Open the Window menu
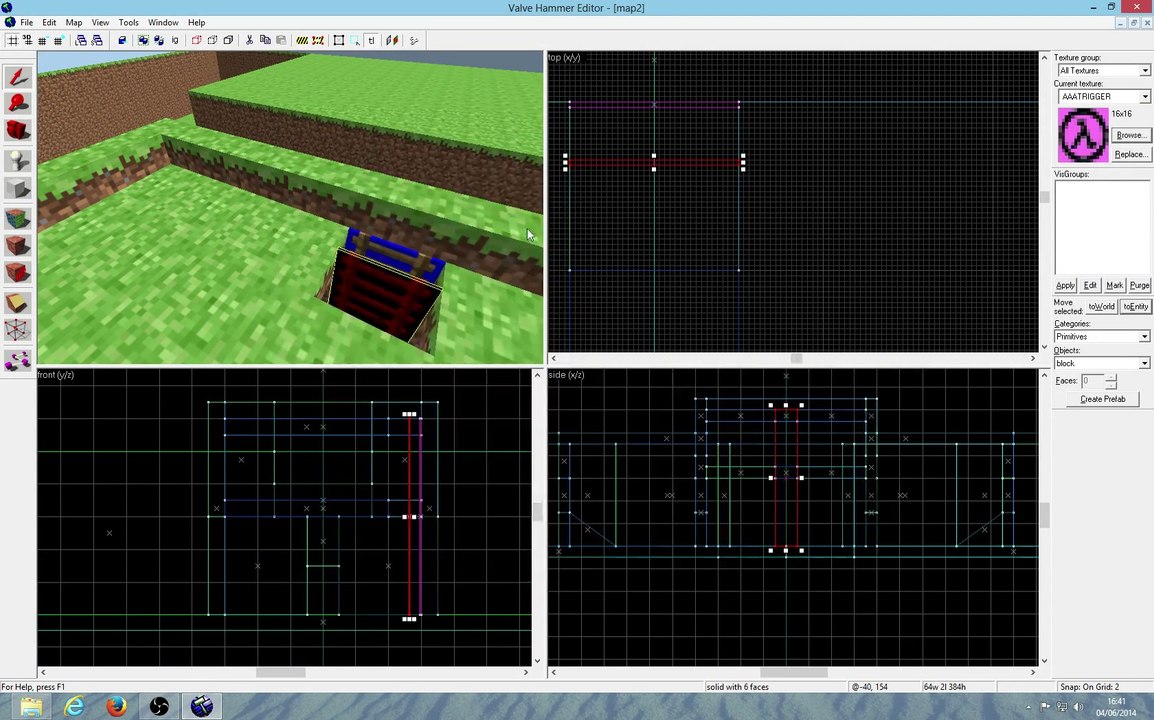 pyautogui.click(x=163, y=22)
